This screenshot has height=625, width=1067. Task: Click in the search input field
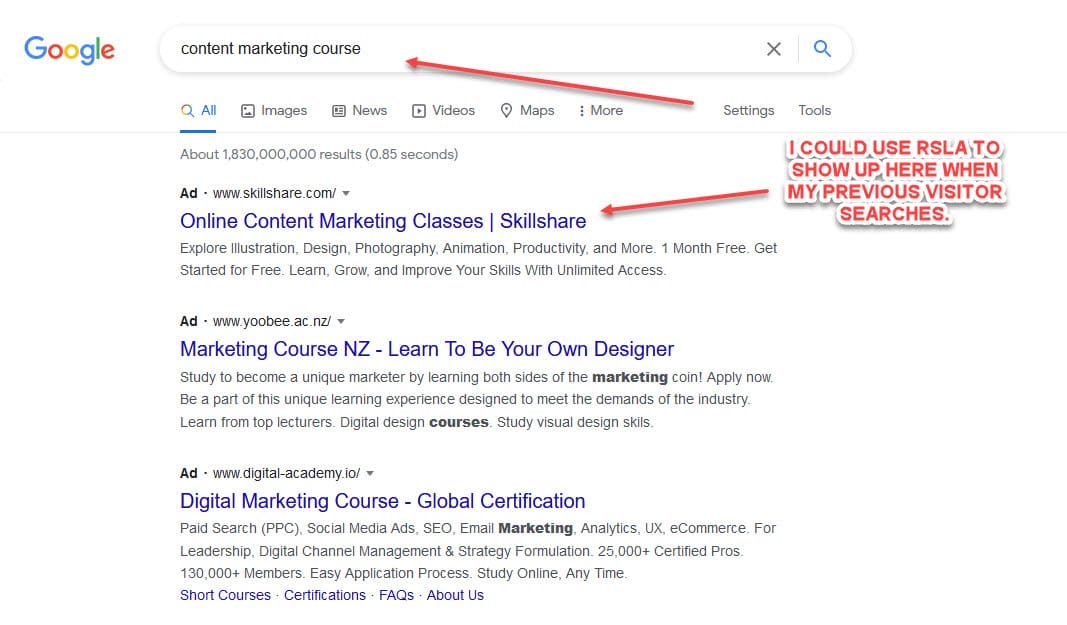(463, 49)
